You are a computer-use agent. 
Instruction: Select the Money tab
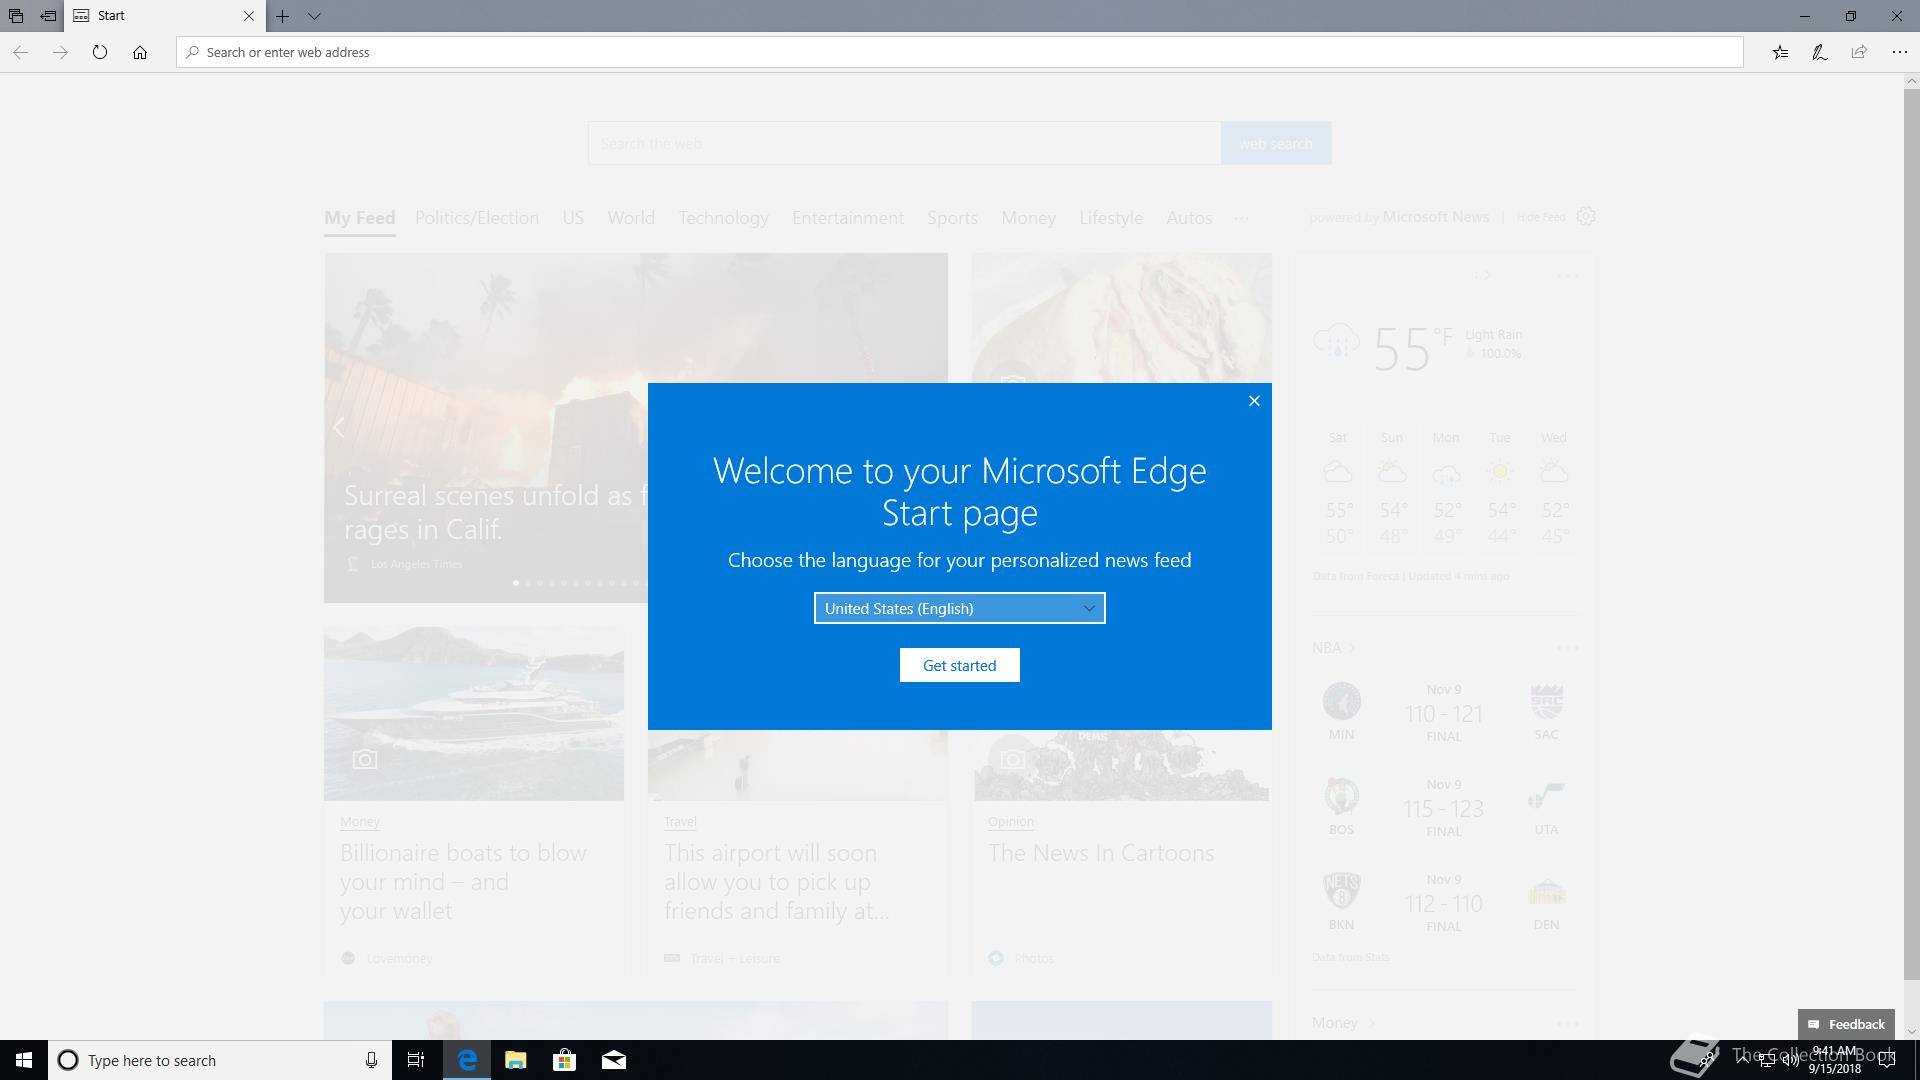[1028, 218]
